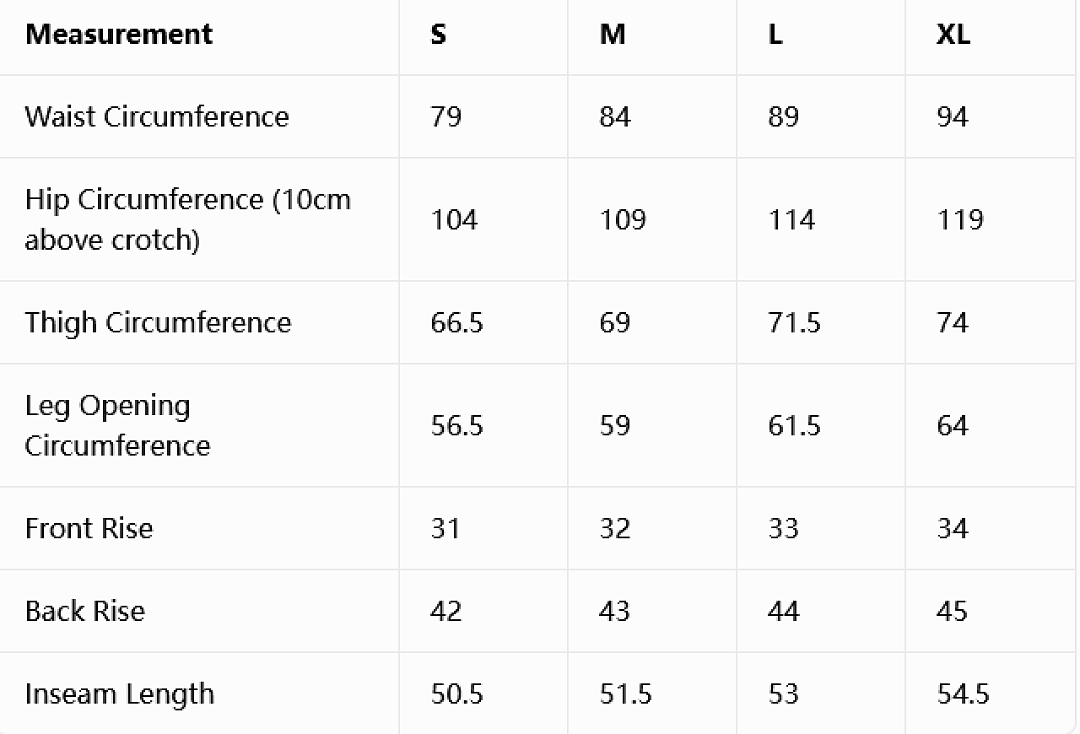Select the Leg Opening Circumference label
This screenshot has height=734, width=1080.
pyautogui.click(x=117, y=426)
